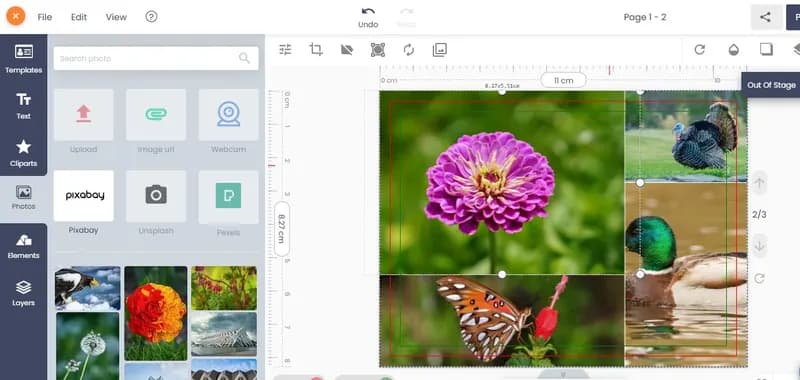Click the Undo button
Image resolution: width=800 pixels, height=380 pixels.
(368, 17)
